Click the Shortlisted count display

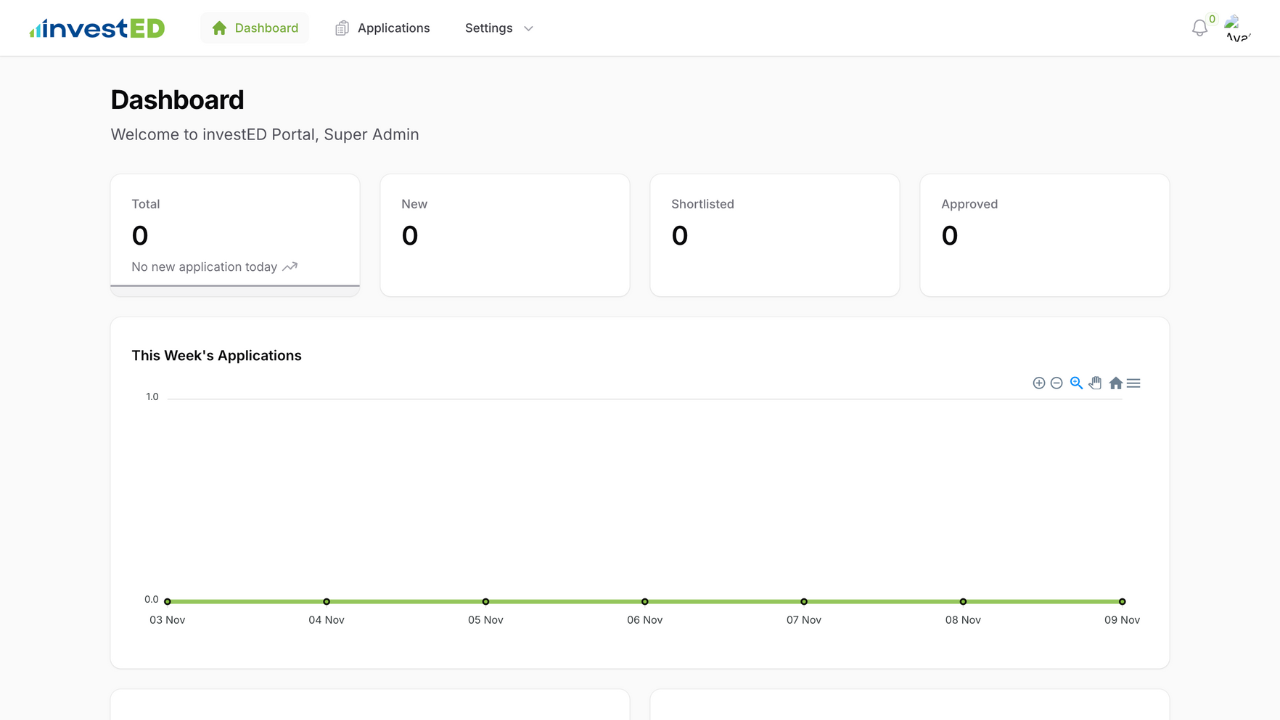coord(680,236)
